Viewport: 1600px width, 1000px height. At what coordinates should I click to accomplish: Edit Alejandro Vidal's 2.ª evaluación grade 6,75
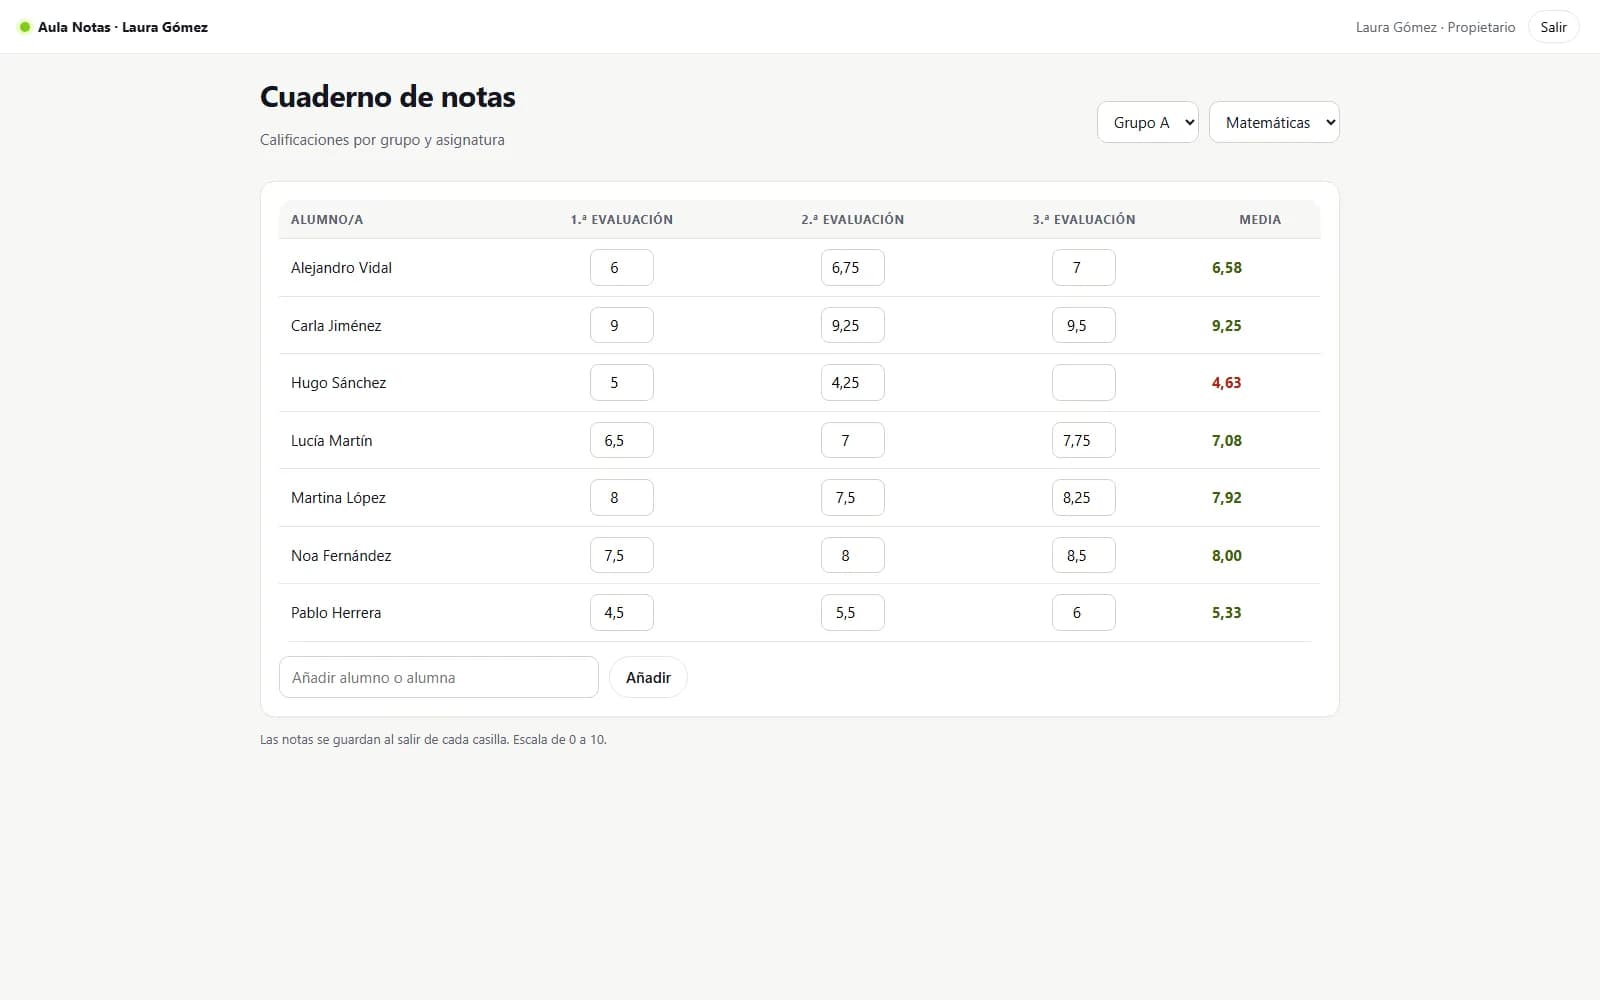(x=852, y=268)
